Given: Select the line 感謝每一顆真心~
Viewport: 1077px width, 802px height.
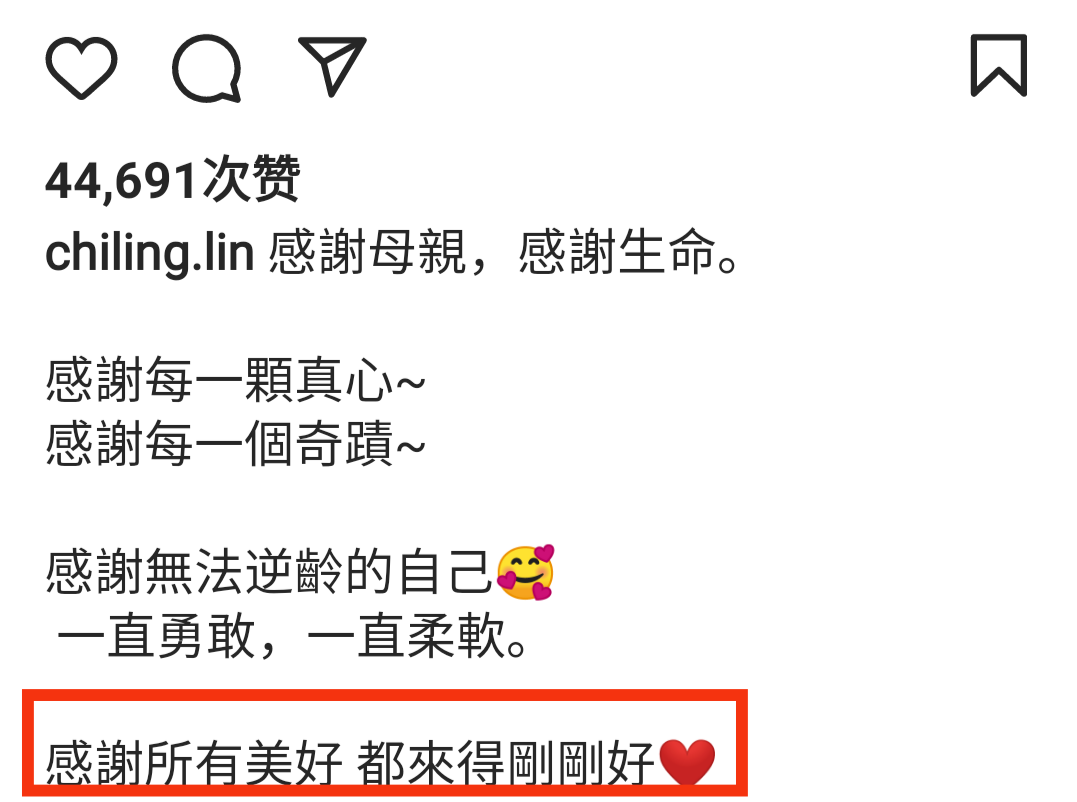Looking at the screenshot, I should point(235,380).
